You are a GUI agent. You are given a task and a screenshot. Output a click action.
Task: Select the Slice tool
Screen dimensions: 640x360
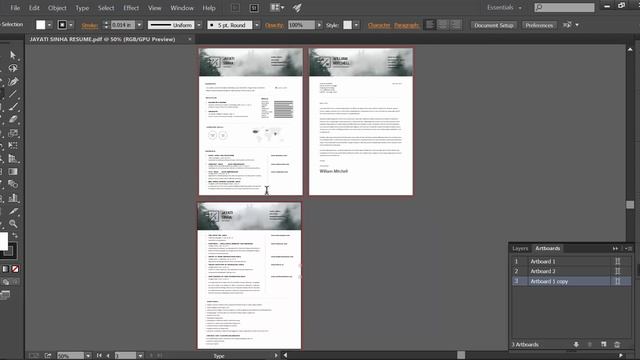click(x=13, y=211)
